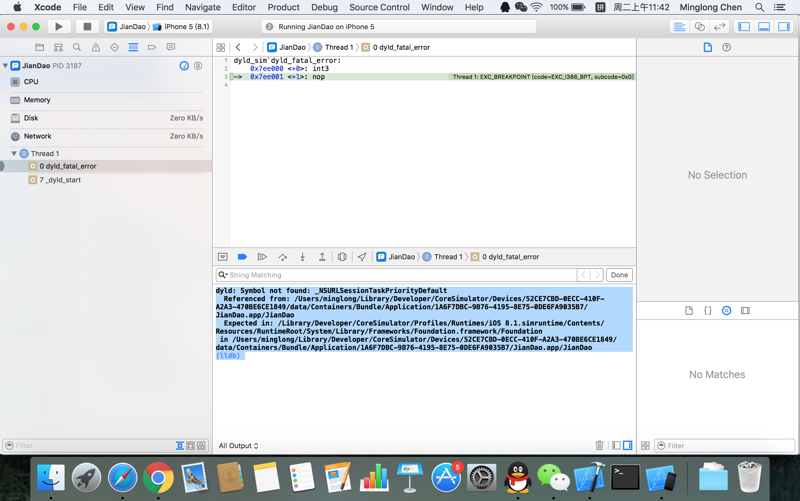
Task: Finish console search with Done button
Action: click(619, 275)
